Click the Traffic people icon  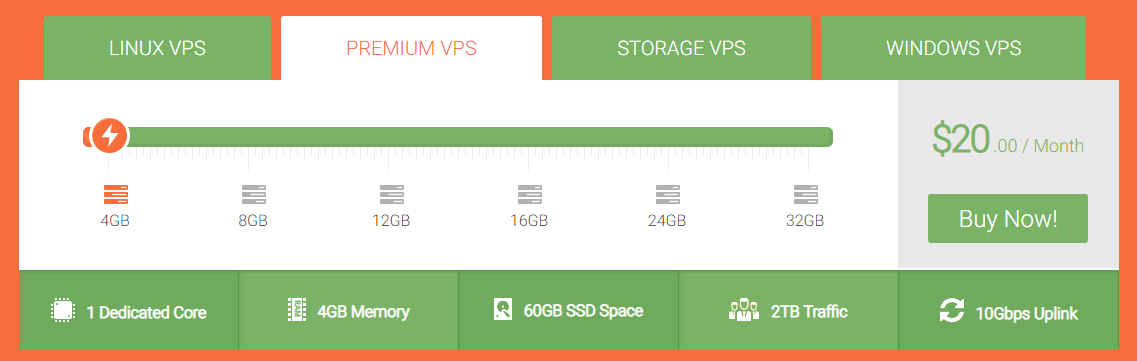point(743,310)
